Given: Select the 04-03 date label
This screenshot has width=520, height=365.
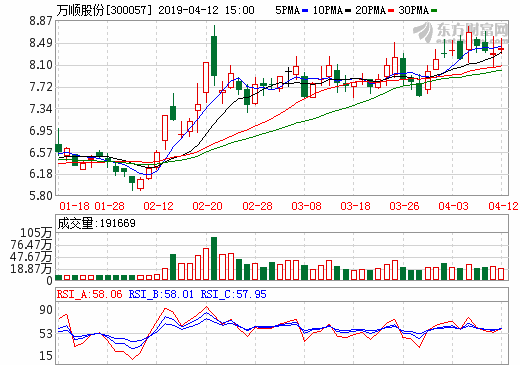Looking at the screenshot, I should pyautogui.click(x=453, y=206).
